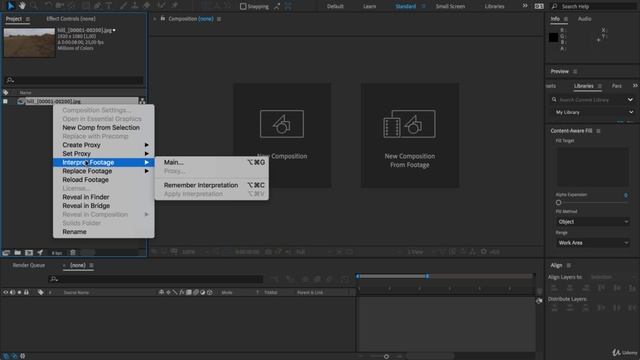Open the Info panel menu icon
The width and height of the screenshot is (640, 360).
566,19
